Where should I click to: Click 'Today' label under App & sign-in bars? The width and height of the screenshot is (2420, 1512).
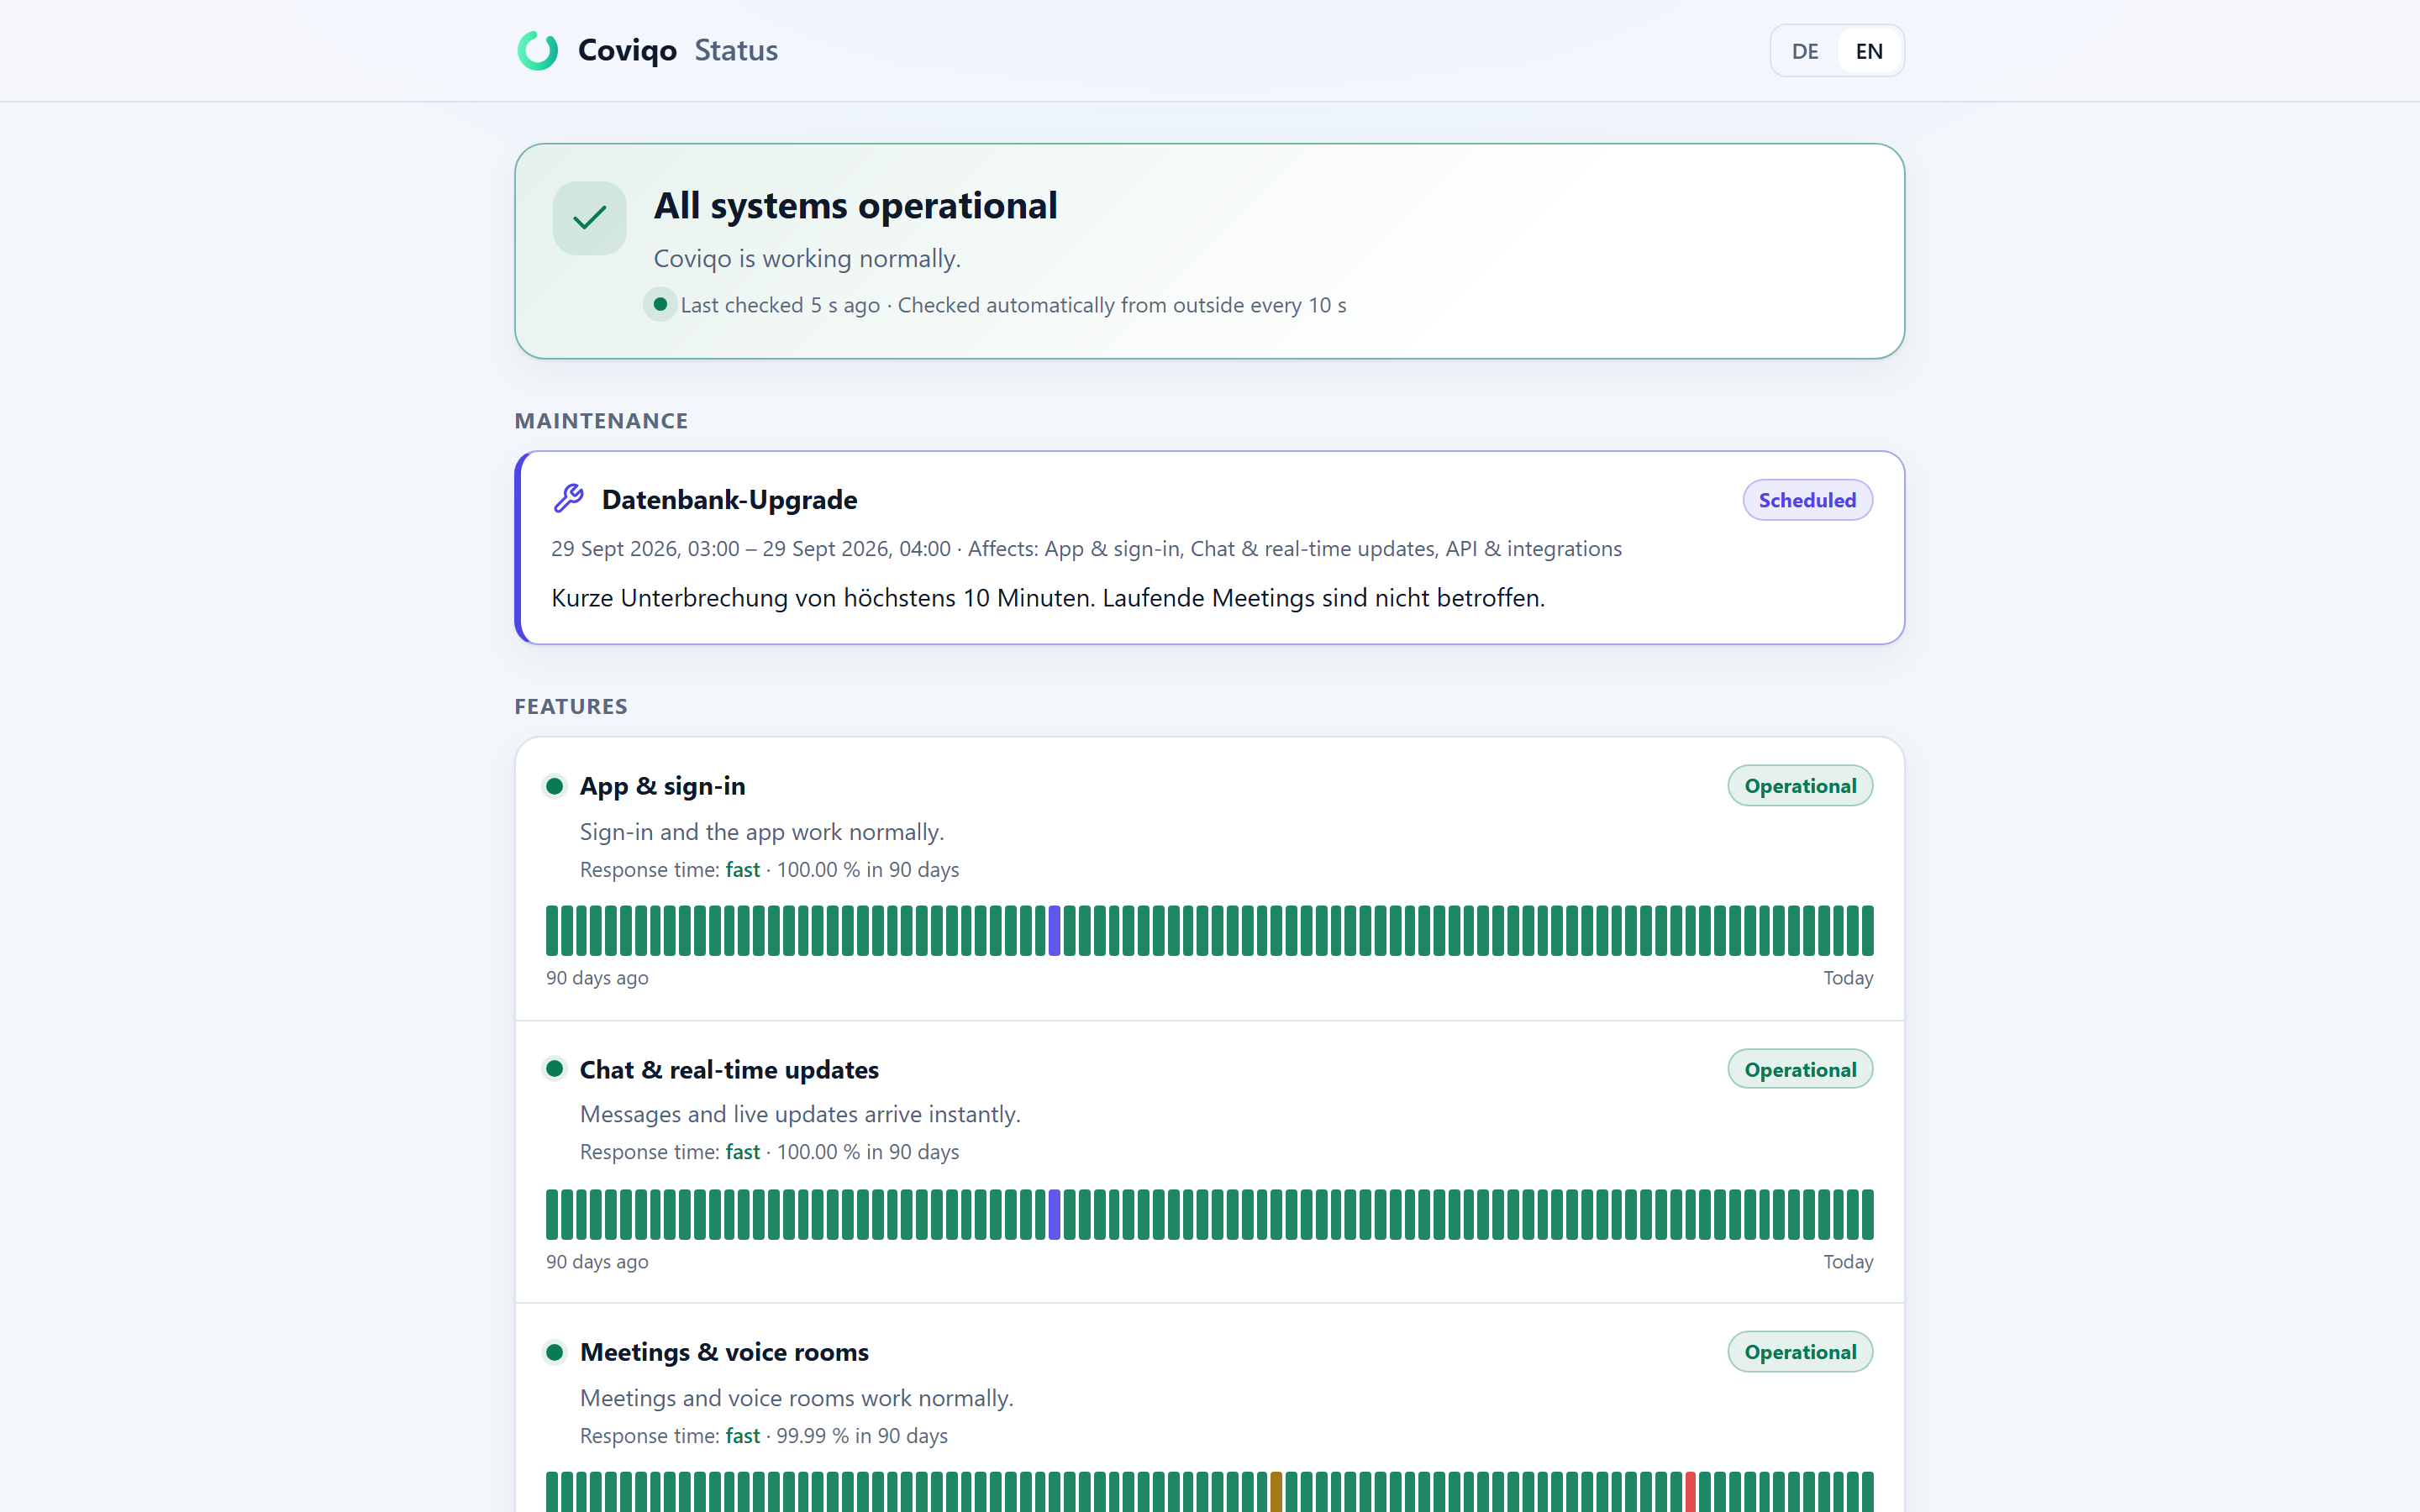(x=1848, y=978)
